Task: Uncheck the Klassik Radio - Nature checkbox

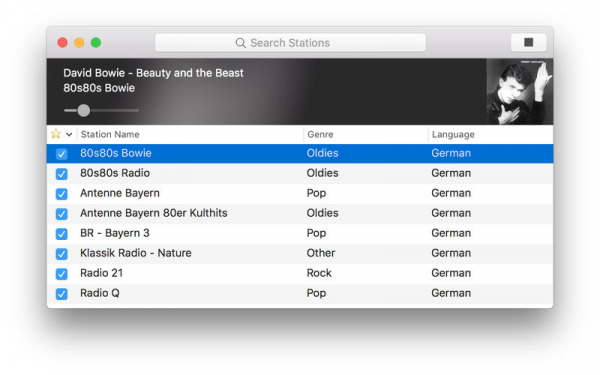Action: tap(61, 254)
